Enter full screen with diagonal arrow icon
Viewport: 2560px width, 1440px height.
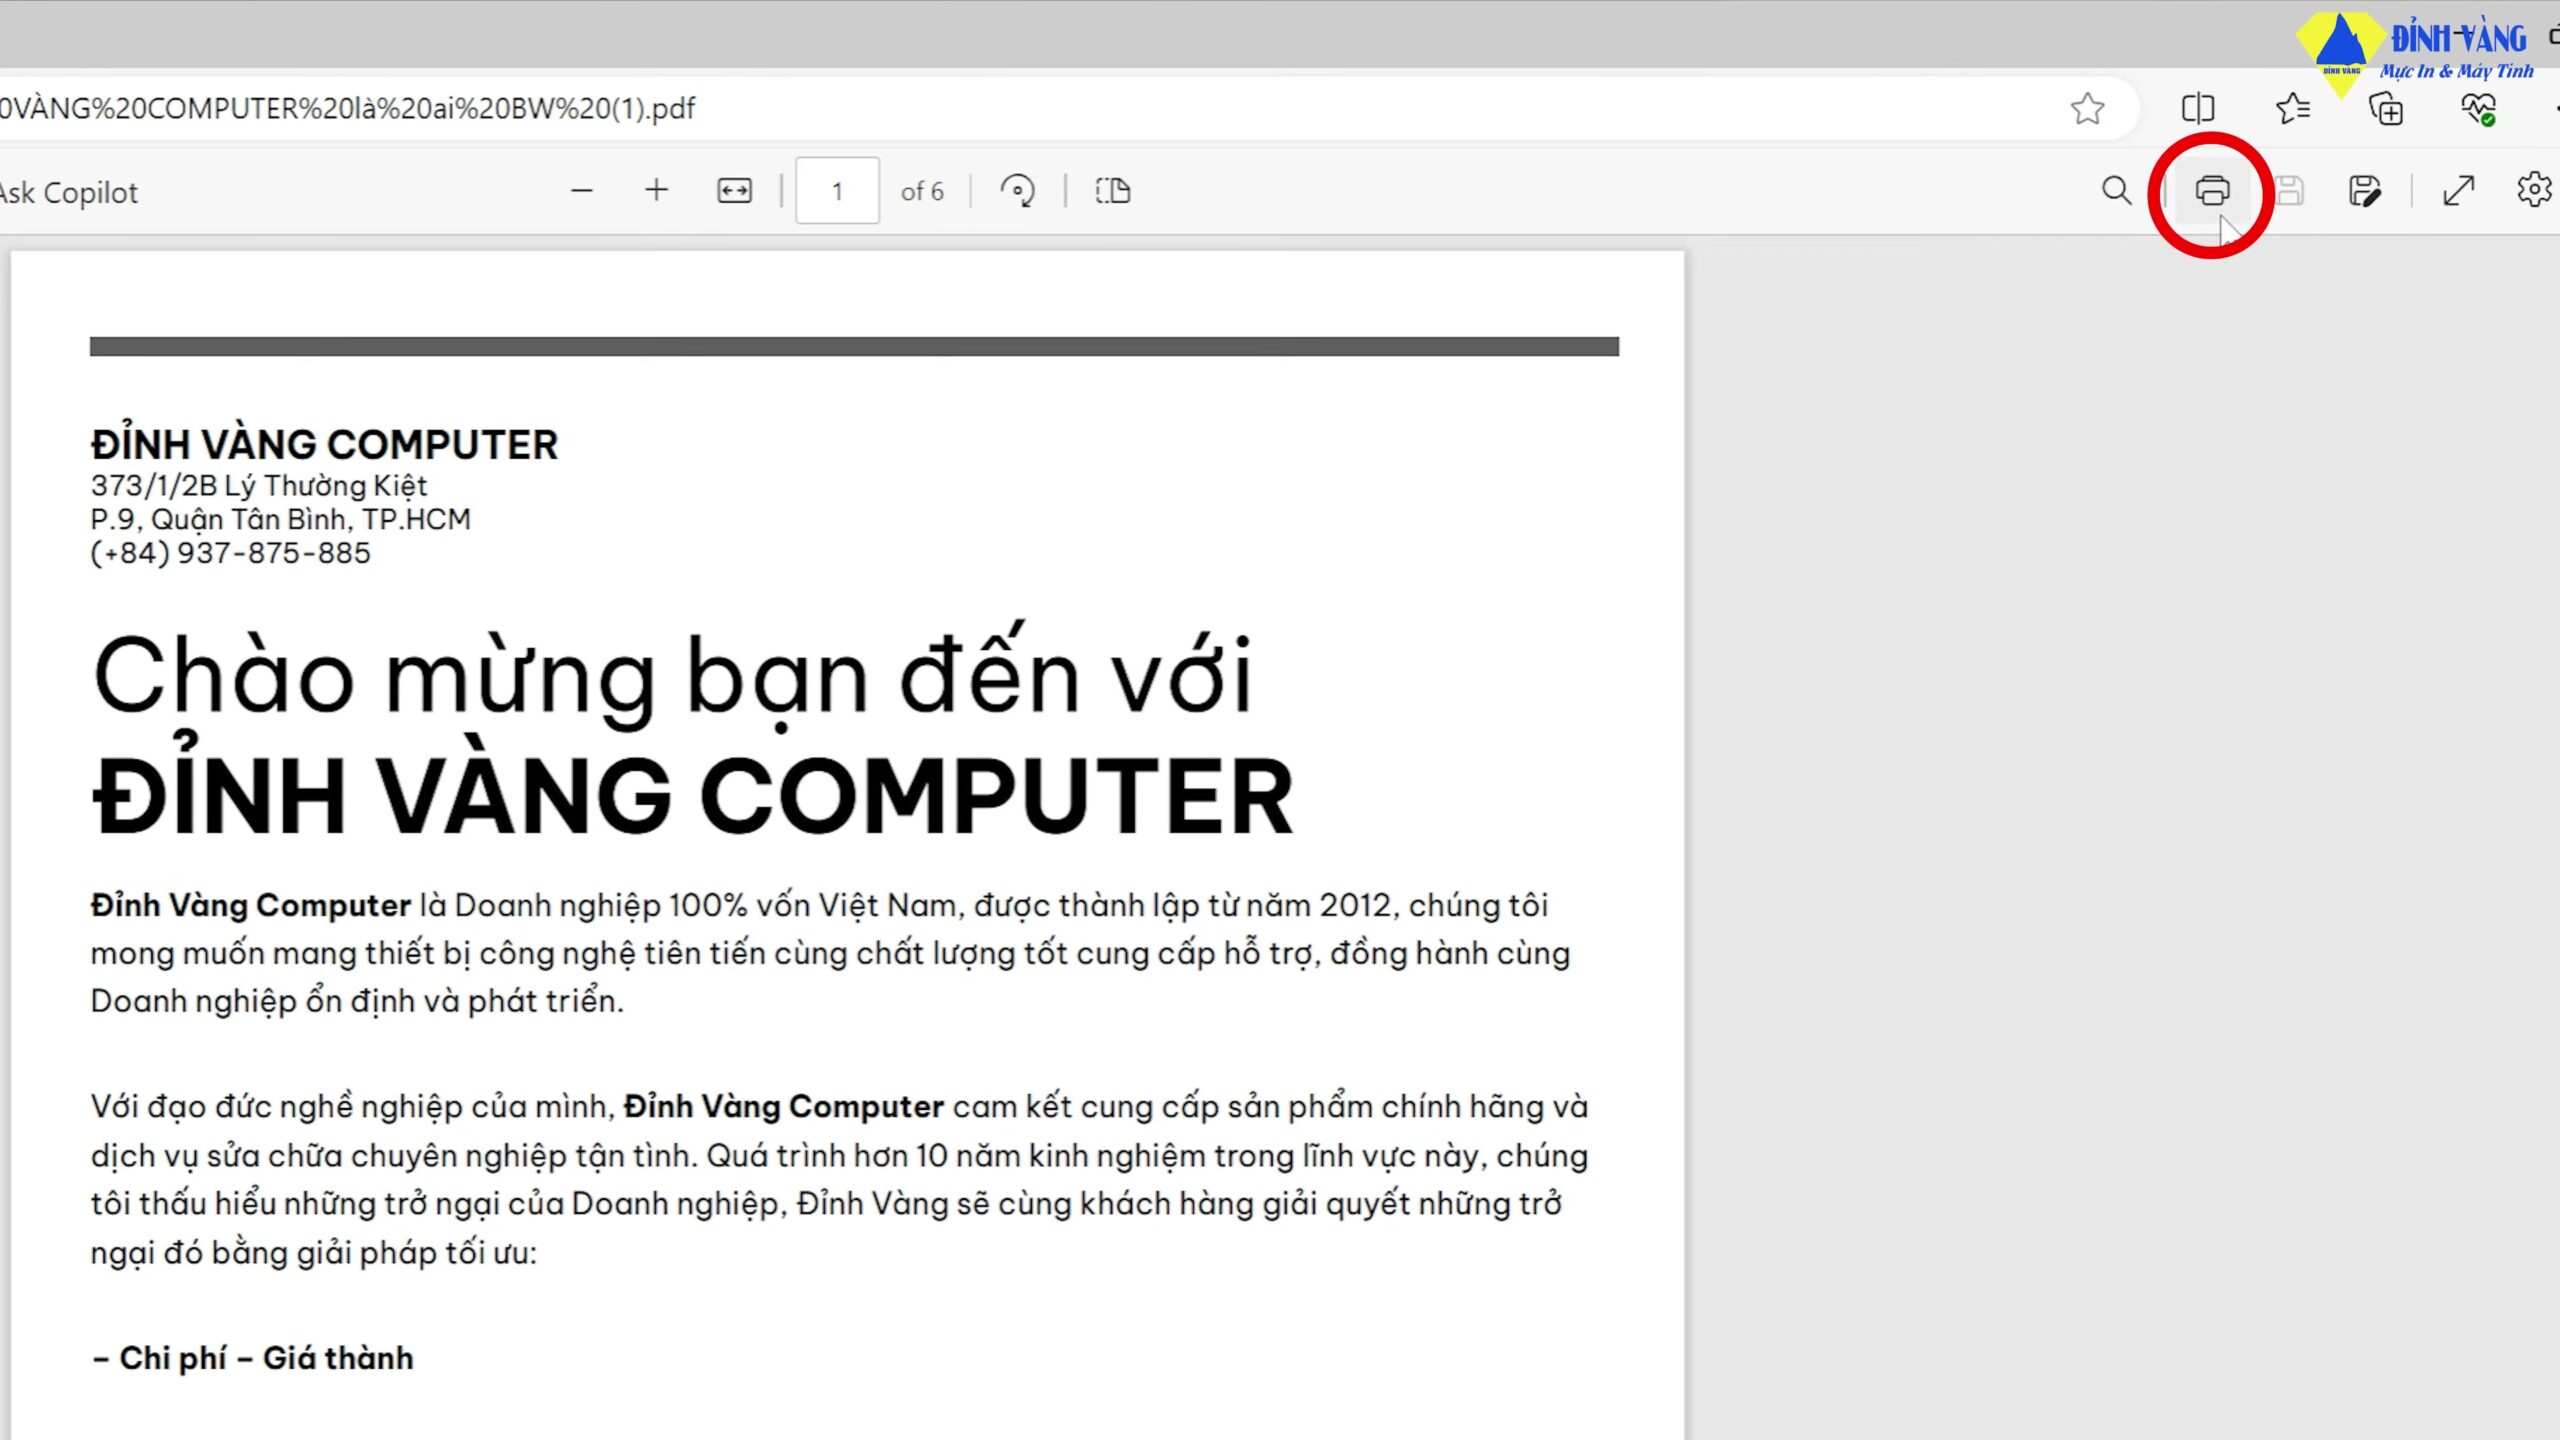[x=2459, y=190]
